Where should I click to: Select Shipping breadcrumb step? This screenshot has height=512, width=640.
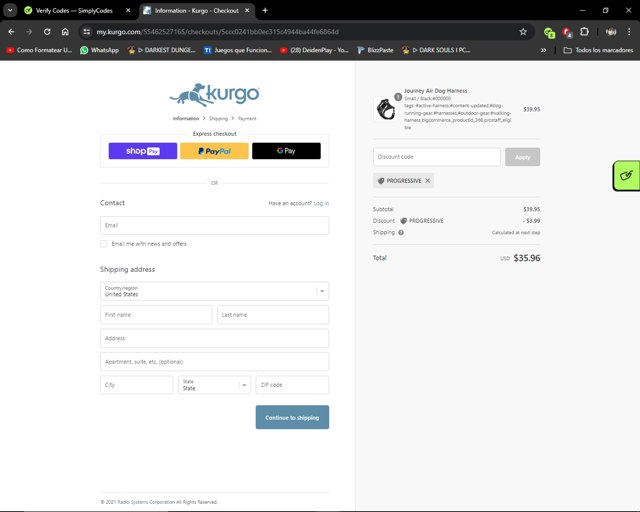point(218,118)
